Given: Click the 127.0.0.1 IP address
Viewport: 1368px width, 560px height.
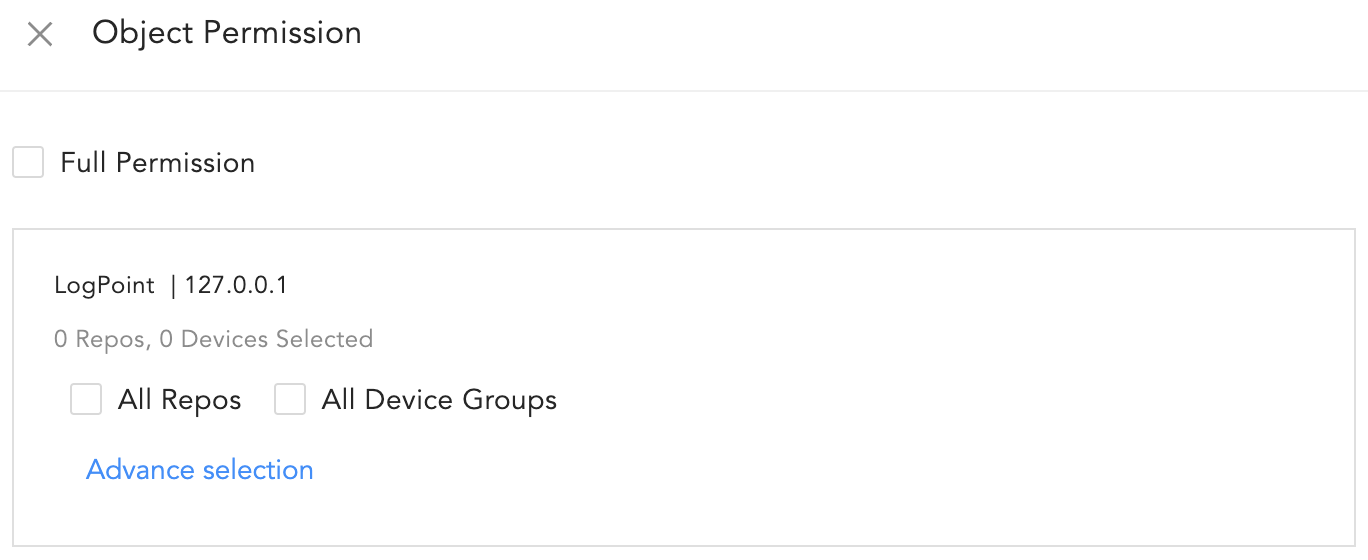Looking at the screenshot, I should point(236,286).
